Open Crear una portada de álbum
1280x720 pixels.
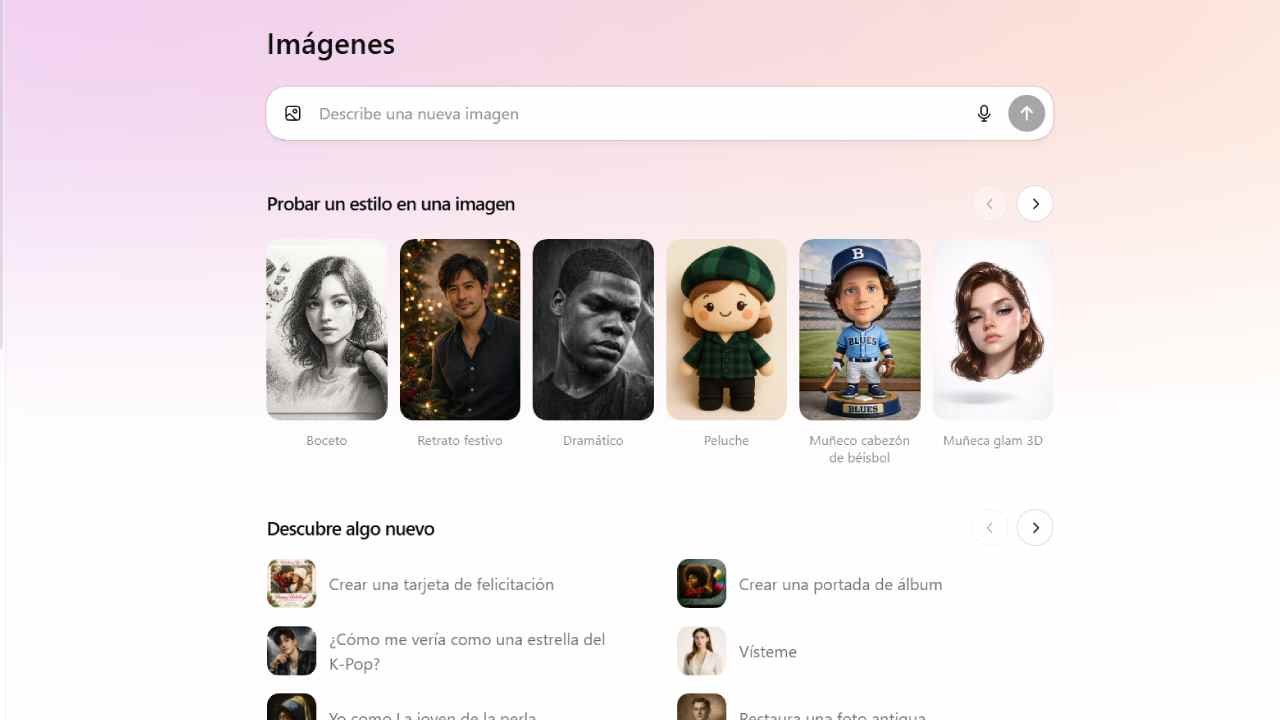(x=840, y=584)
